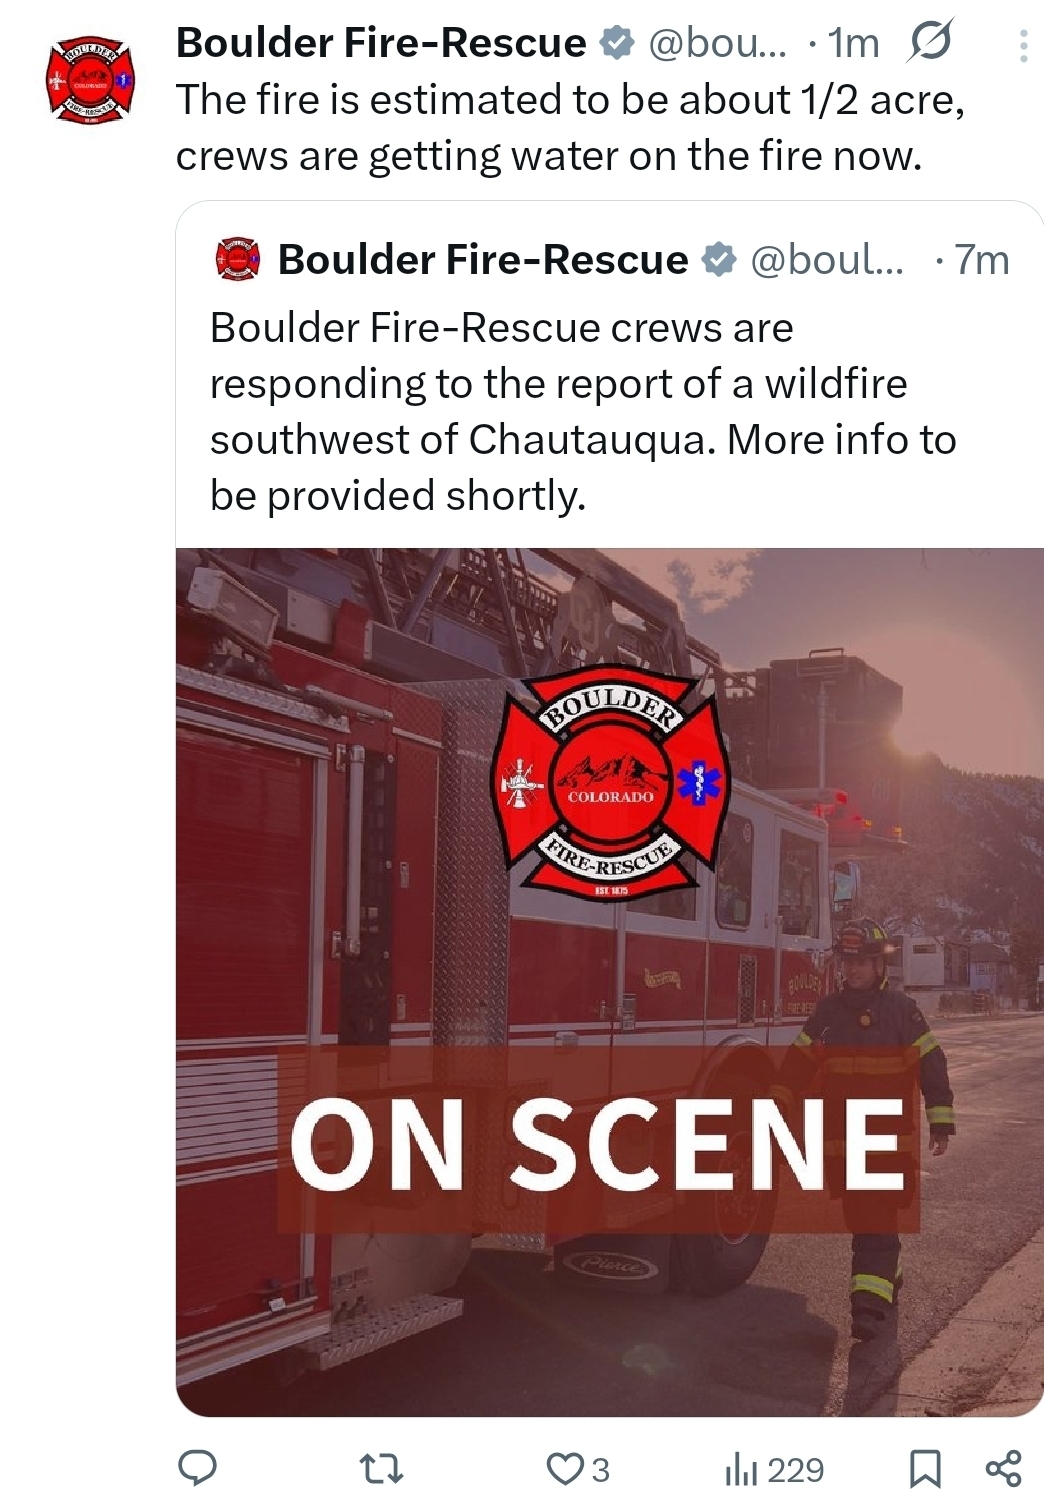Click the top Boulder Fire-Rescue display name
Image resolution: width=1044 pixels, height=1505 pixels.
click(381, 42)
